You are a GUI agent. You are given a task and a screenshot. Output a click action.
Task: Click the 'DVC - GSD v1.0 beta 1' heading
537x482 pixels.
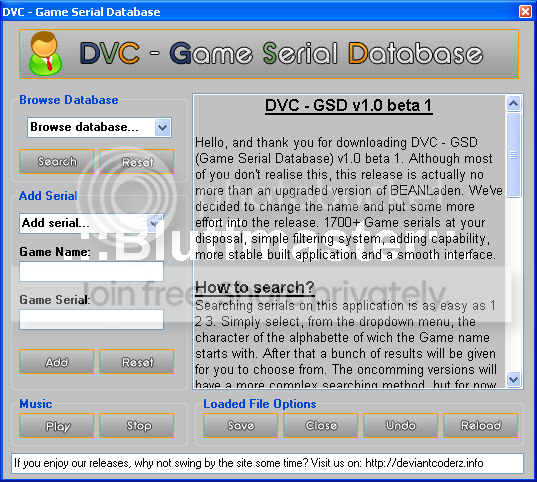[x=349, y=106]
